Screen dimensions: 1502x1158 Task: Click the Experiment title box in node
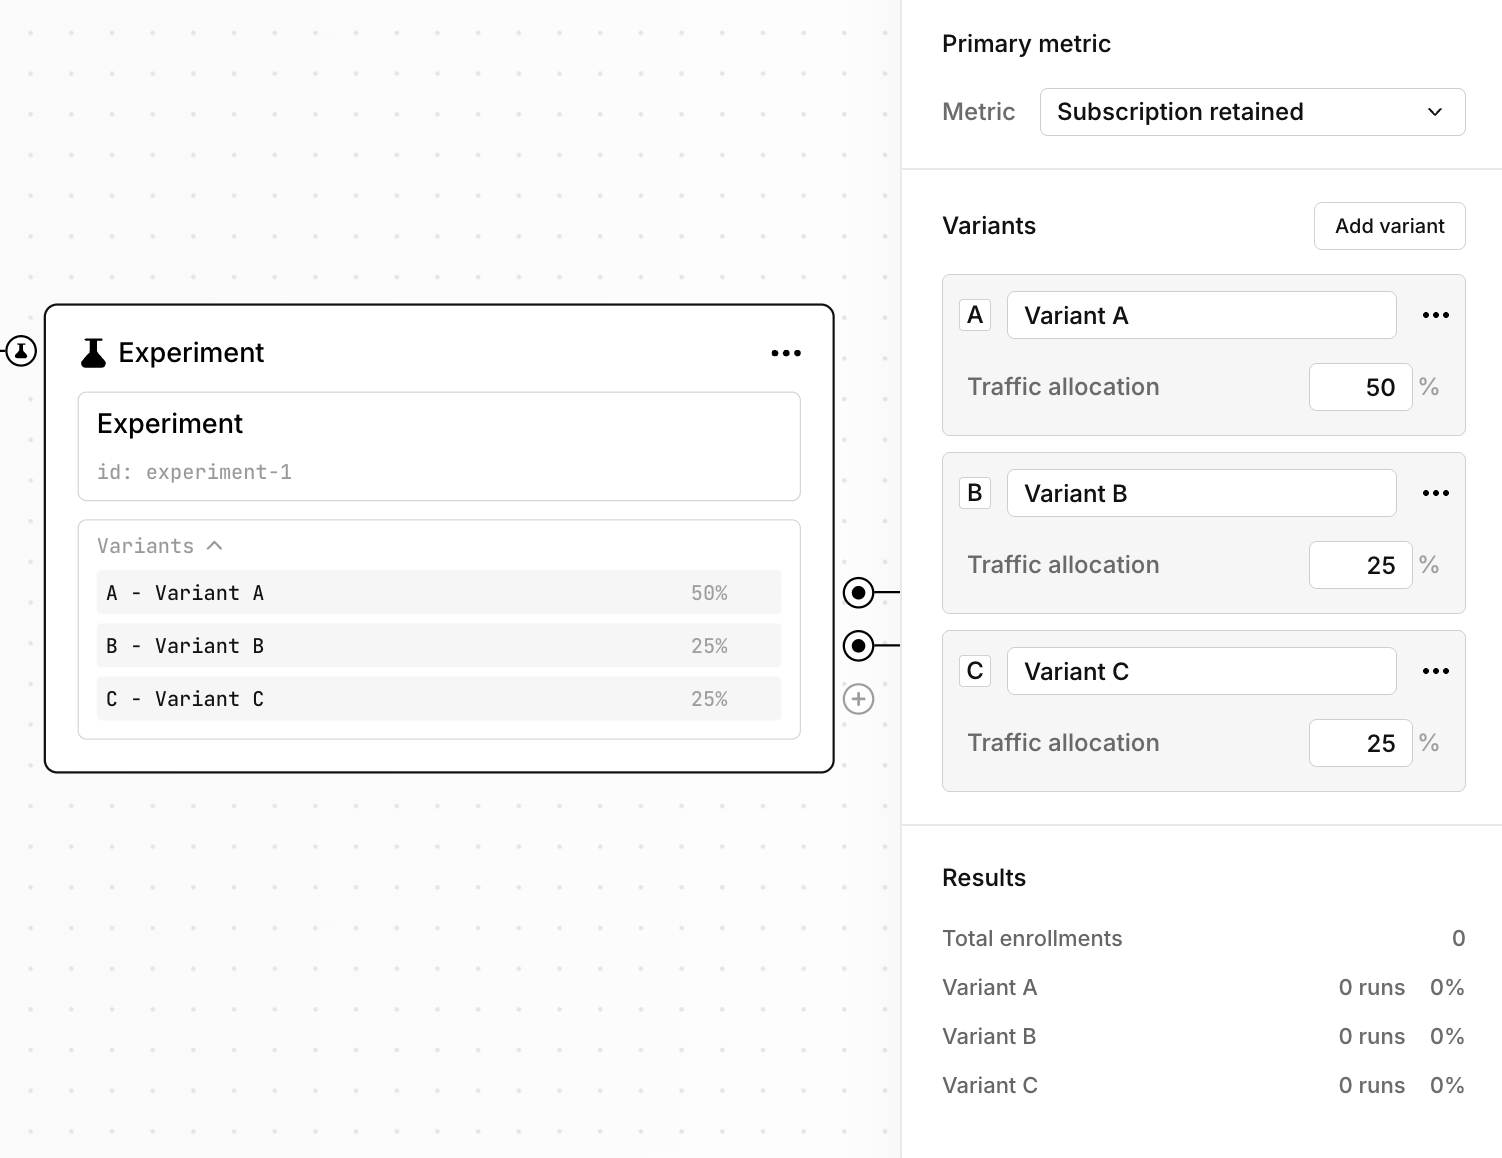(439, 446)
